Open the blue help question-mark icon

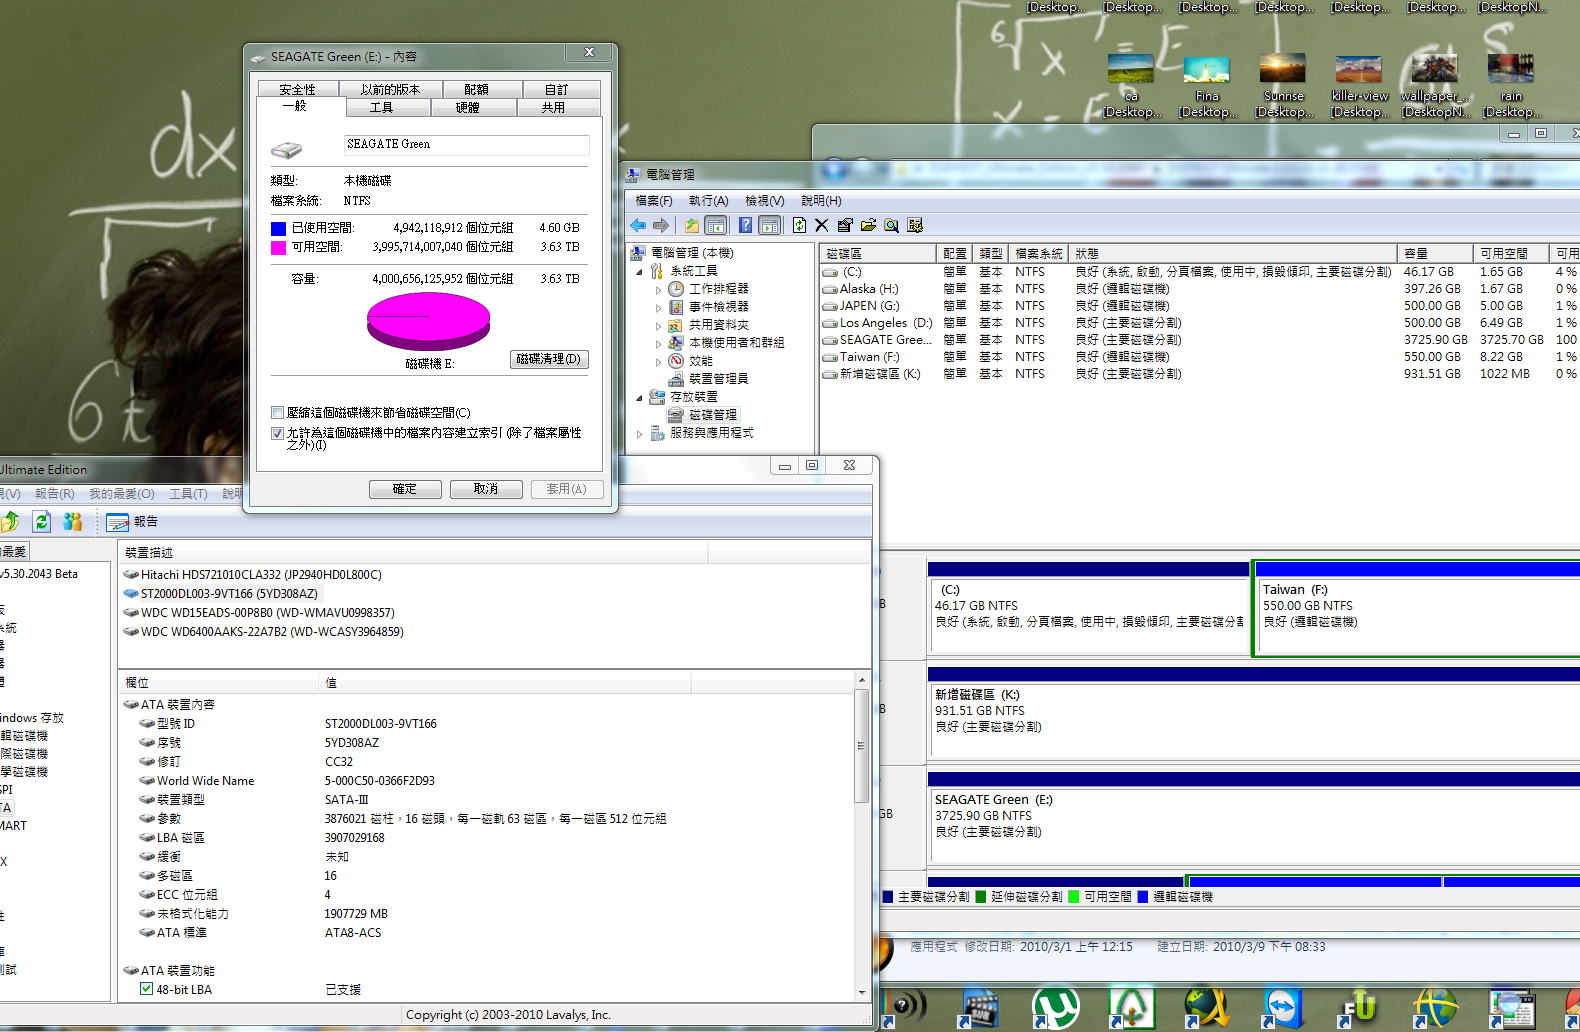[x=745, y=226]
